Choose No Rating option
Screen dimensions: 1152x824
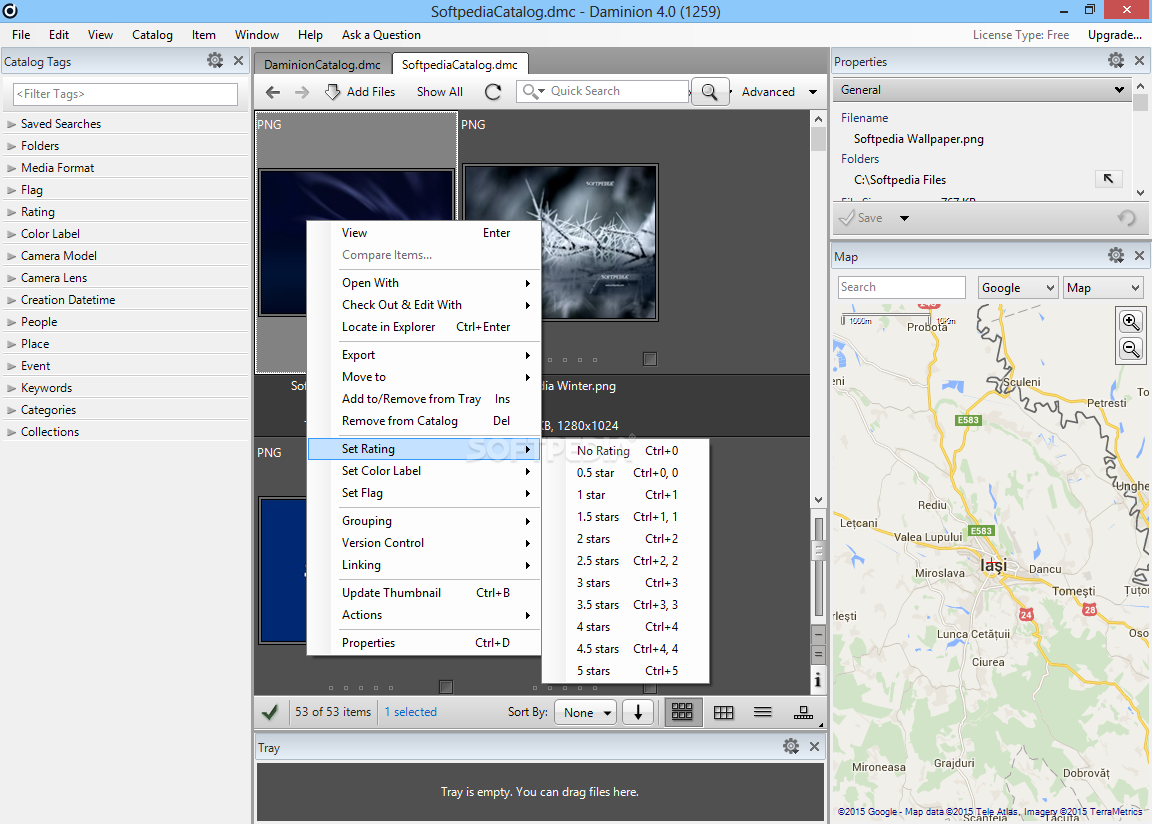coord(627,451)
